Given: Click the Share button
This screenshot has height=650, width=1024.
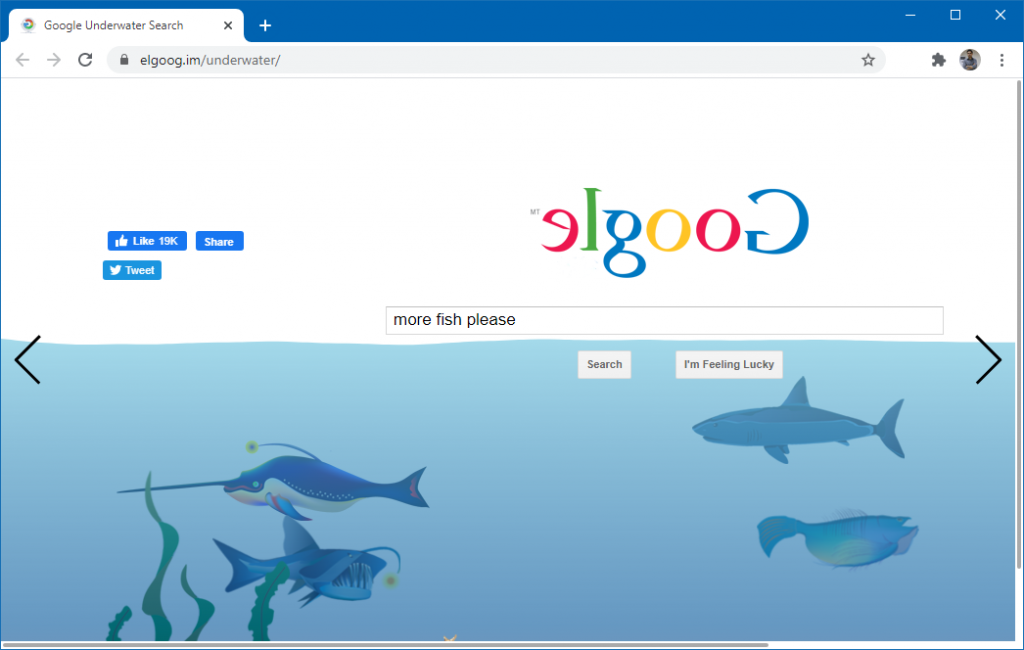Looking at the screenshot, I should pyautogui.click(x=219, y=240).
